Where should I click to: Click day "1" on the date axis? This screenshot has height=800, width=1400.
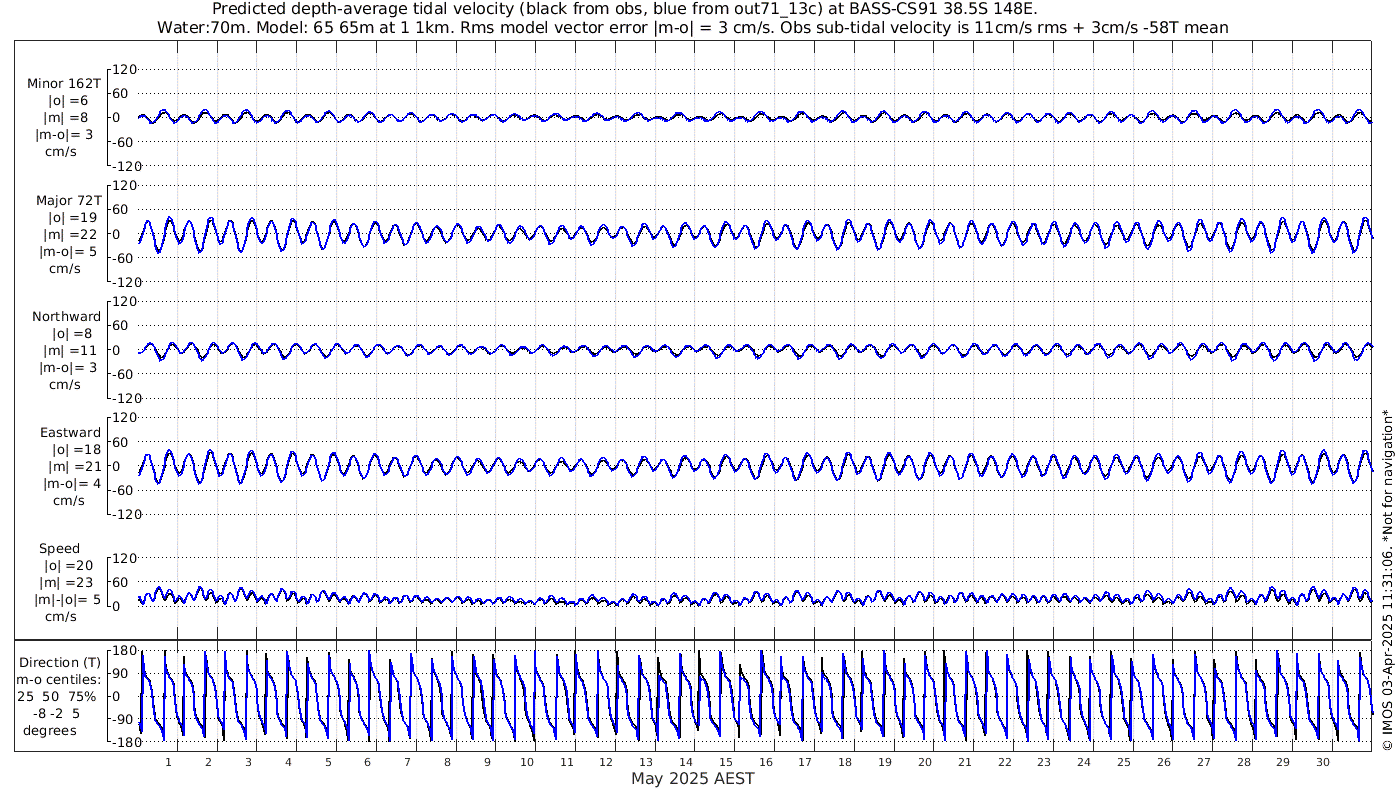point(168,762)
